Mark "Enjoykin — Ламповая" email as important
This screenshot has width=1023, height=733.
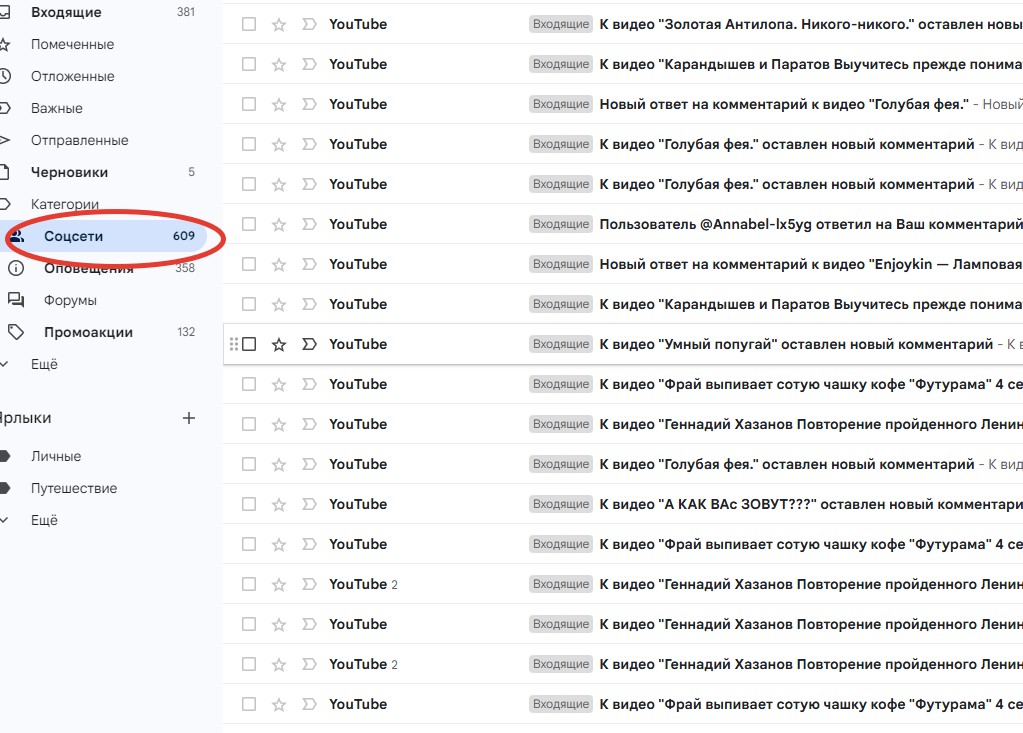pyautogui.click(x=309, y=264)
